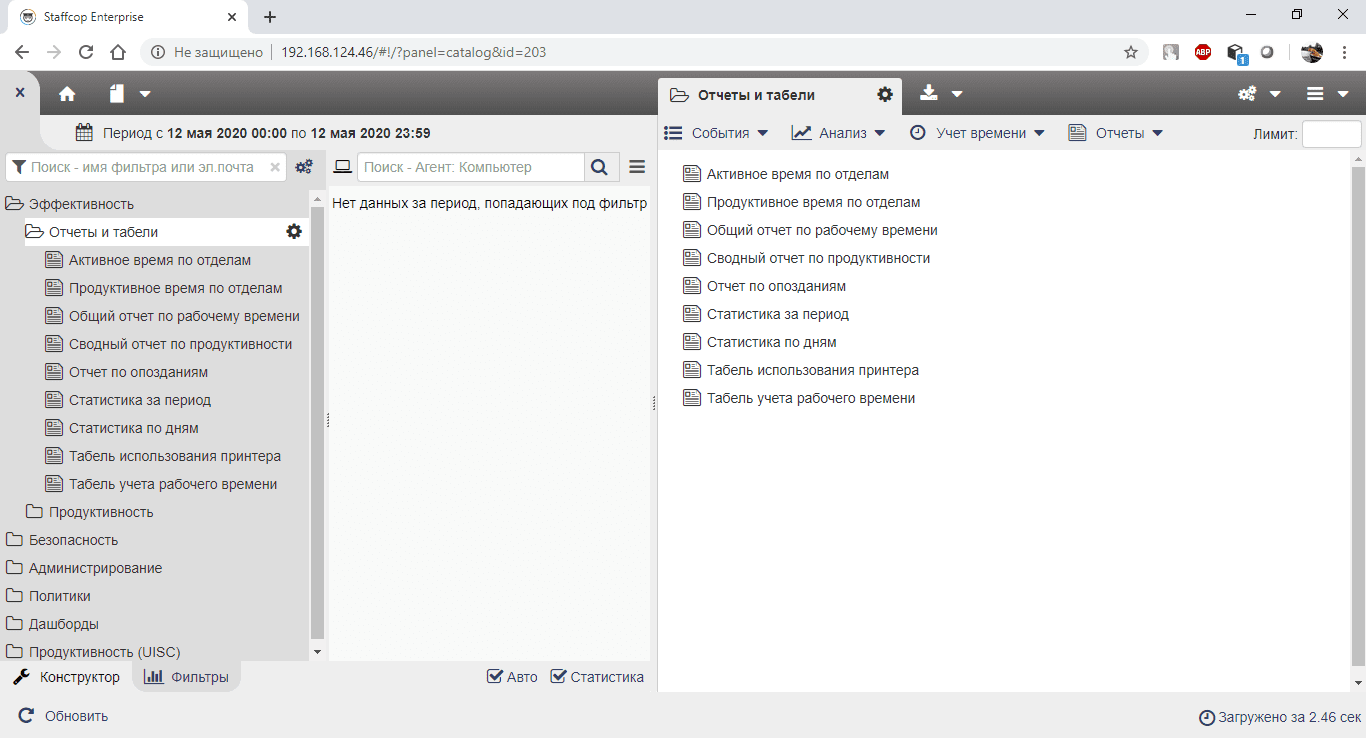Image resolution: width=1366 pixels, height=738 pixels.
Task: Switch to the Конструктор tab
Action: pyautogui.click(x=66, y=677)
